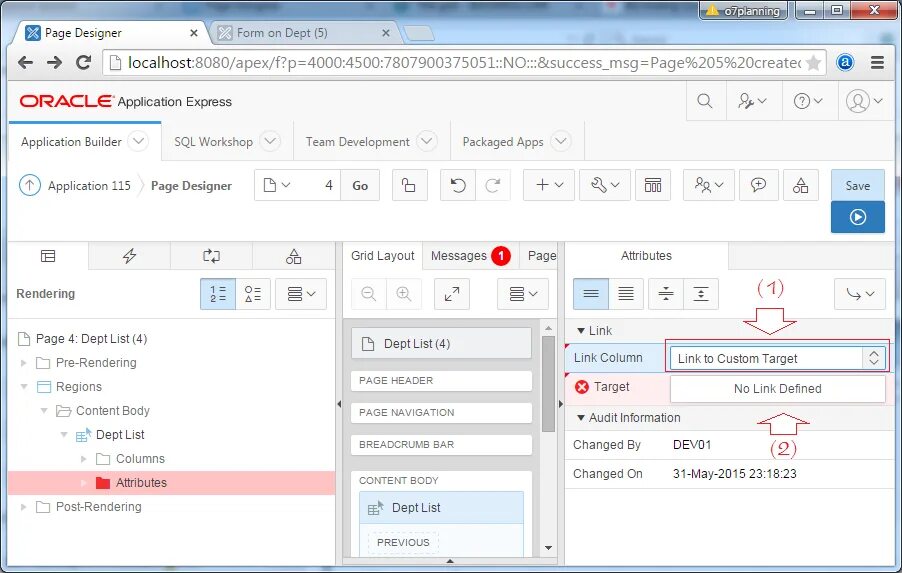Open the Component View icon
The width and height of the screenshot is (902, 573).
pos(653,185)
